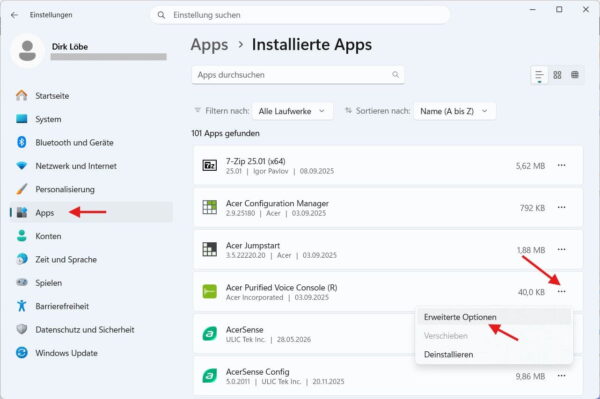Image resolution: width=600 pixels, height=399 pixels.
Task: Click the 792 KB size value
Action: pos(532,208)
